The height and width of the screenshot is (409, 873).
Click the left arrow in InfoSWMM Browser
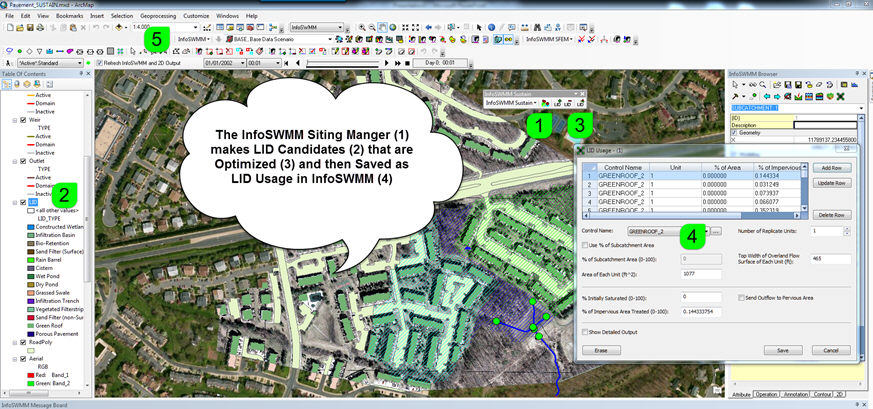[767, 96]
